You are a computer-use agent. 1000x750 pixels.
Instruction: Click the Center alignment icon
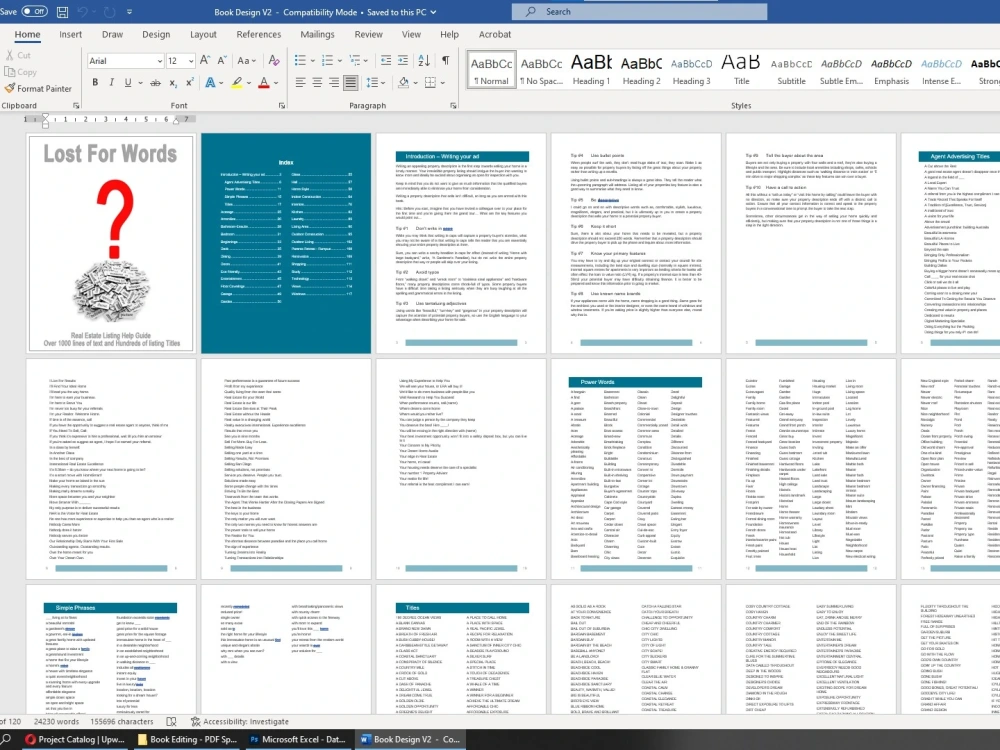[317, 82]
